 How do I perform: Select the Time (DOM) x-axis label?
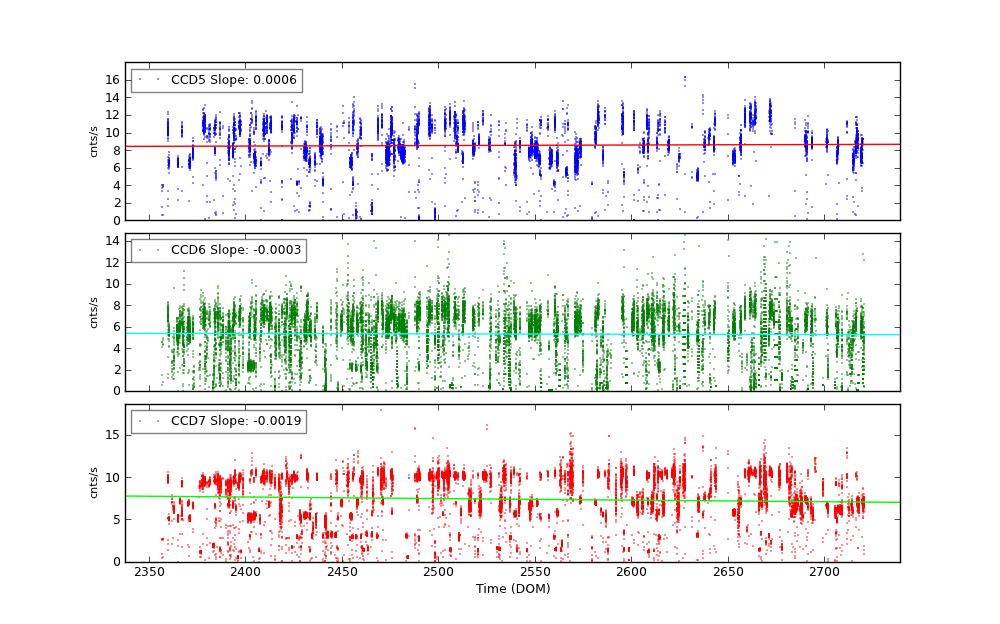pos(512,589)
